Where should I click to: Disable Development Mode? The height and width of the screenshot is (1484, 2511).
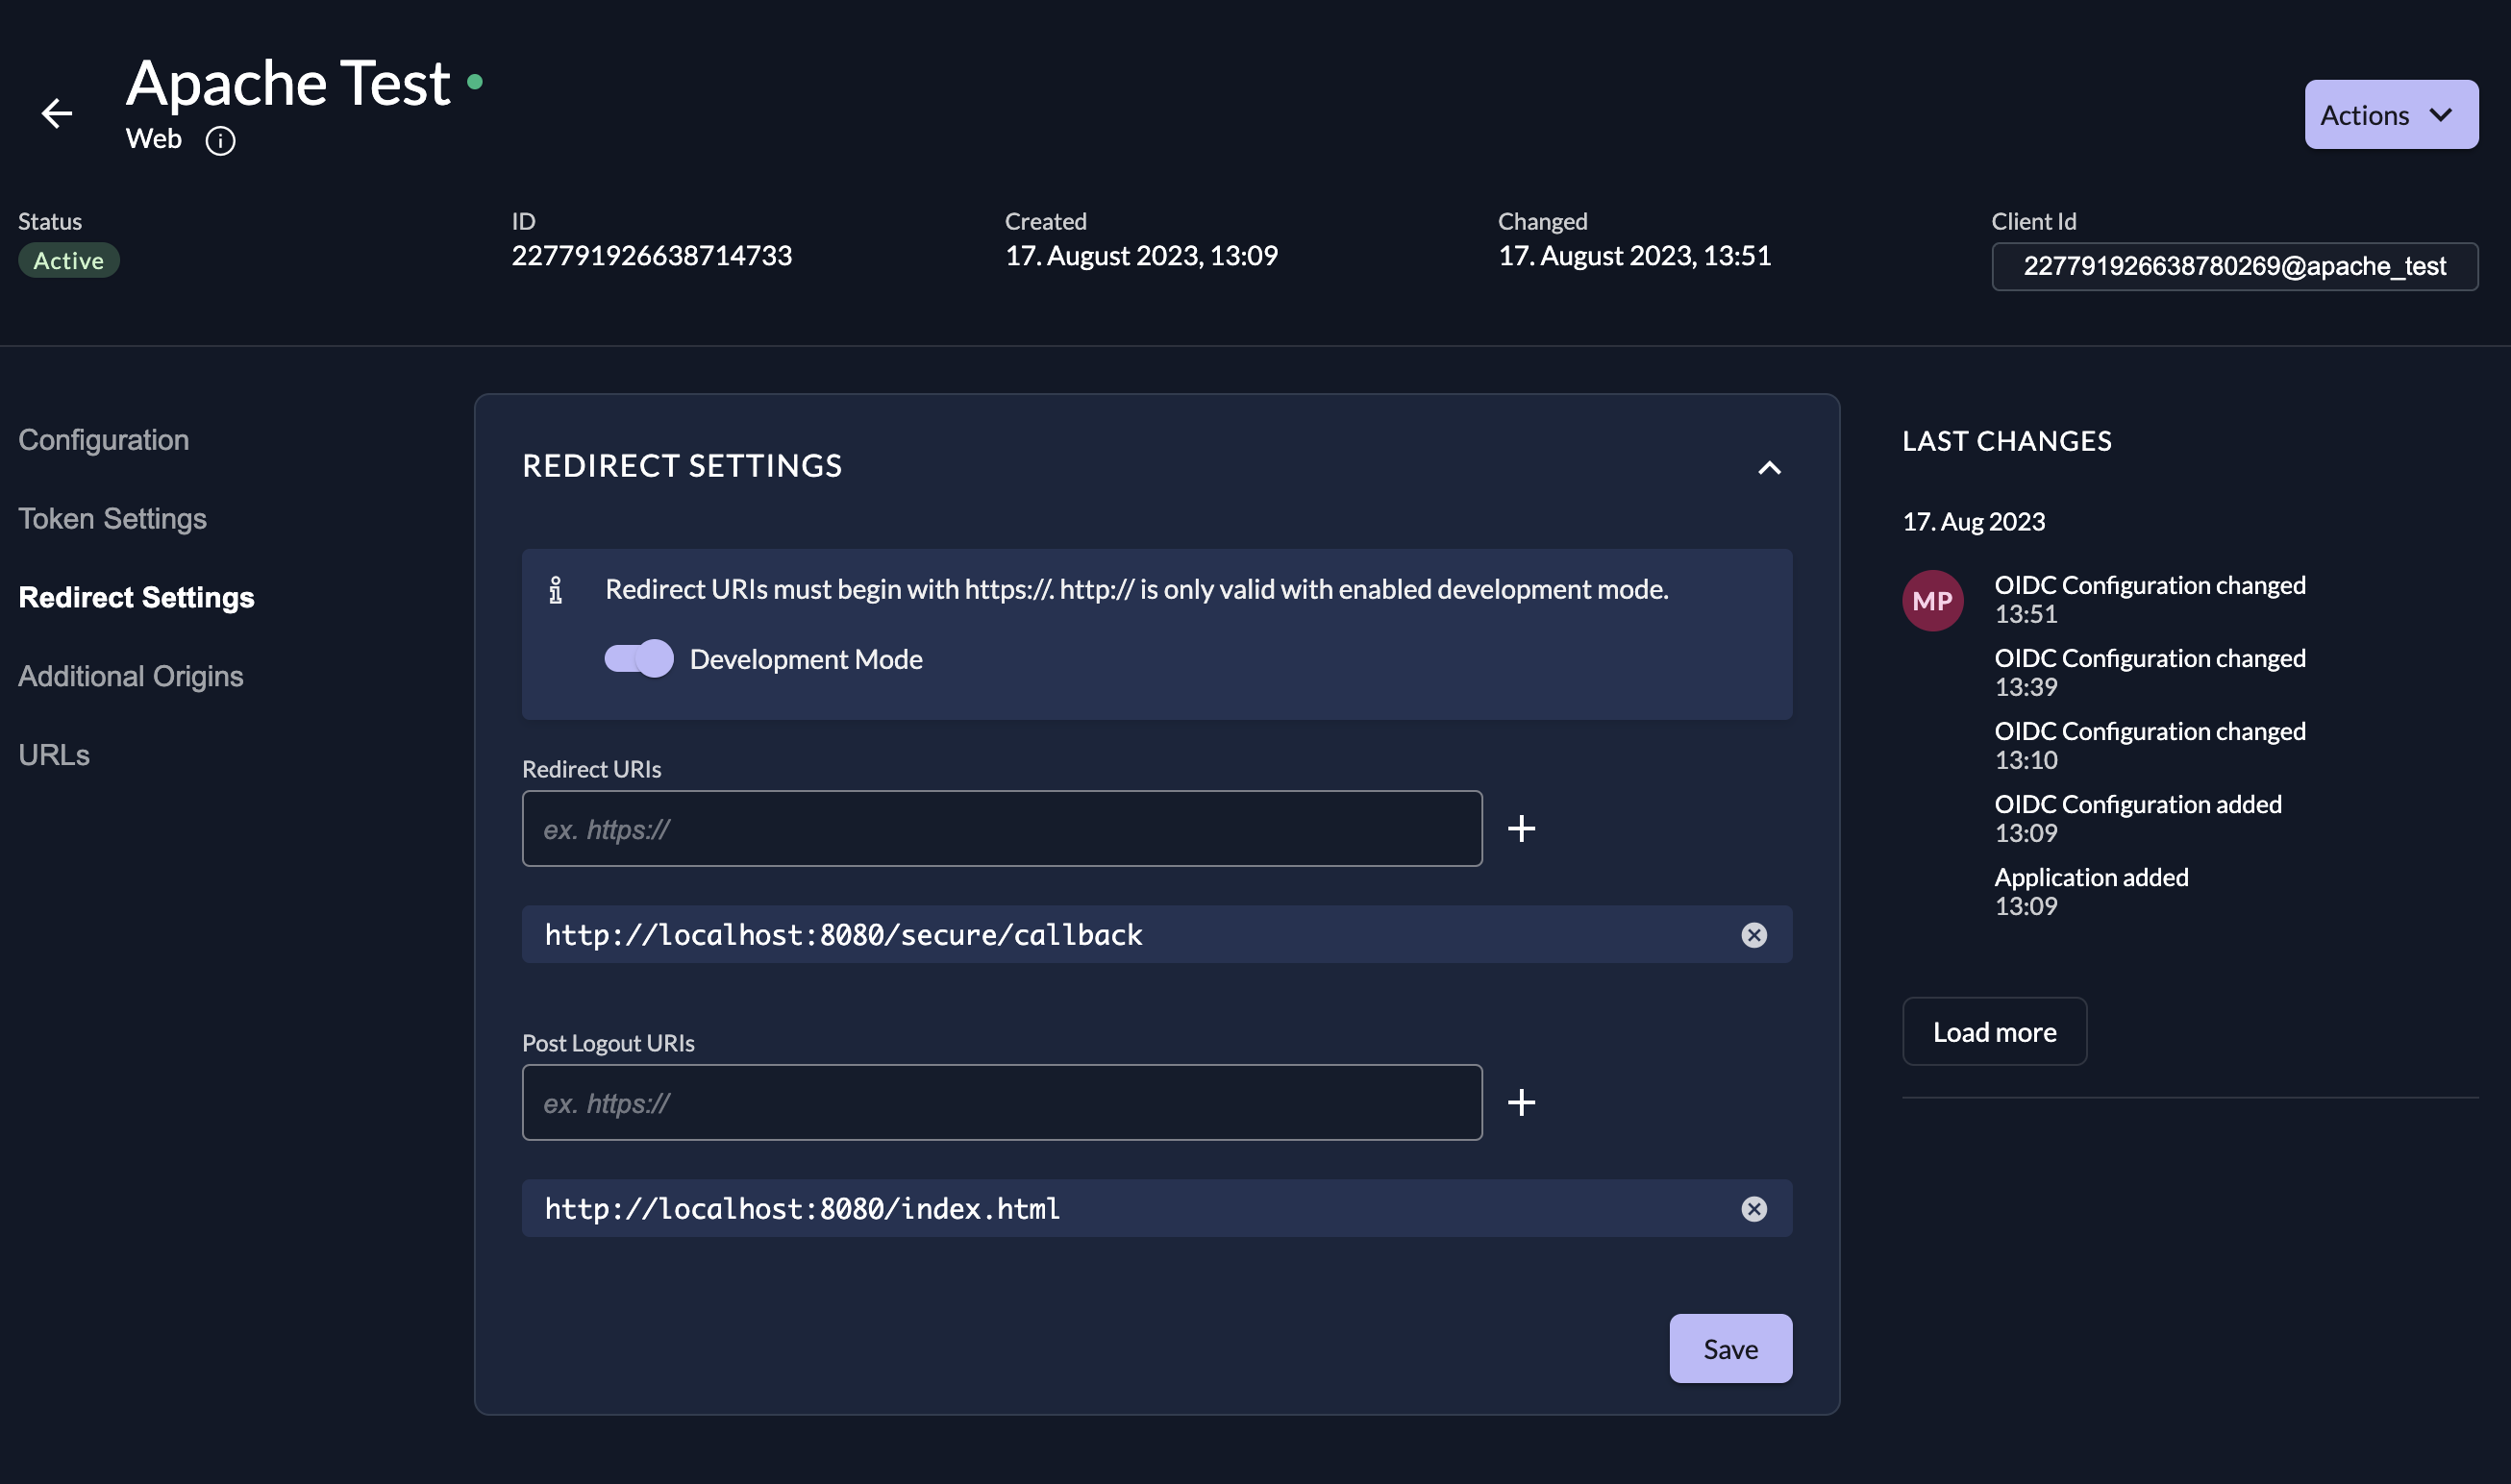pyautogui.click(x=637, y=659)
